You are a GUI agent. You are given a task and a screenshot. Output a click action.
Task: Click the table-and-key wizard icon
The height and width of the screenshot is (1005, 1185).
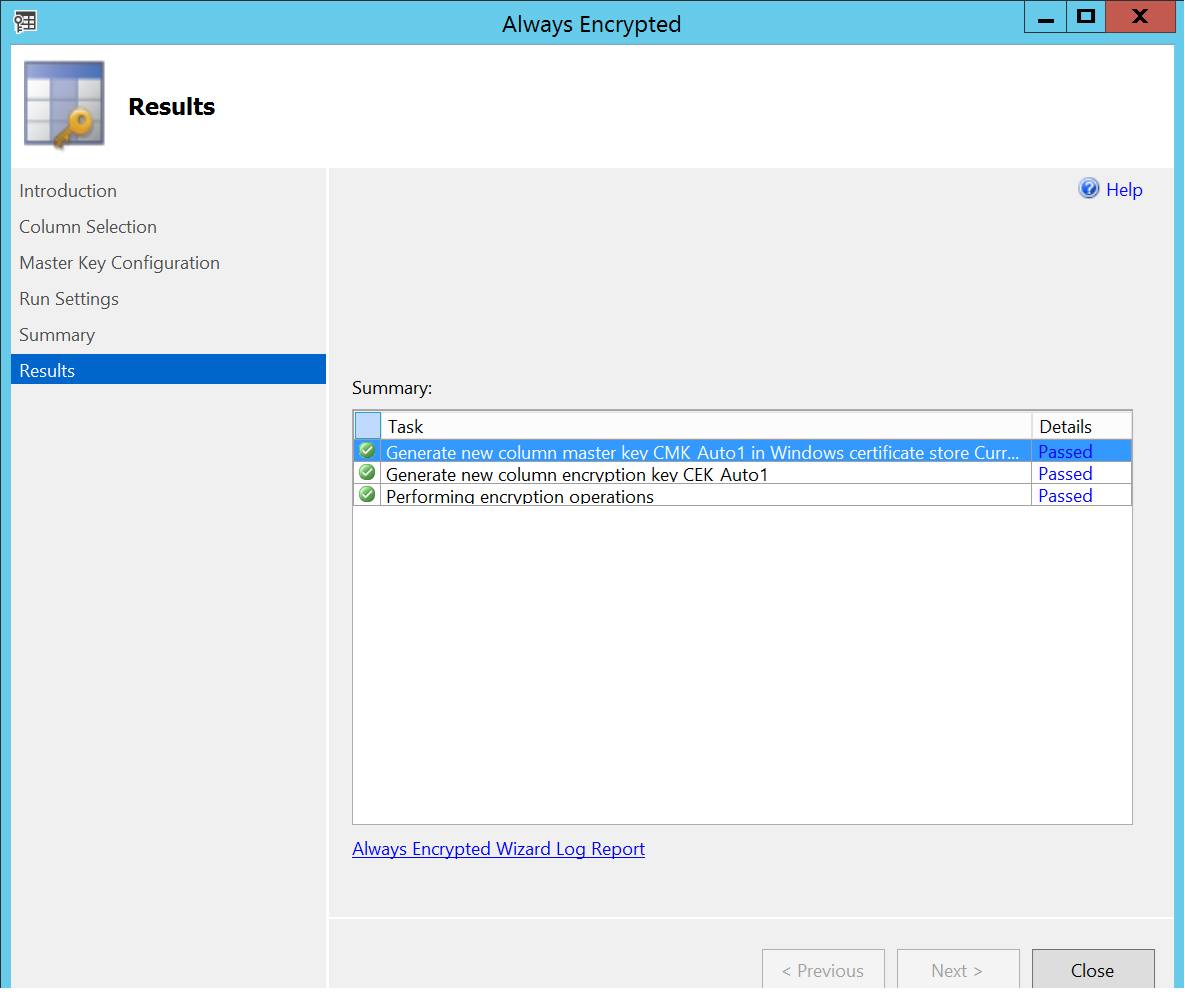click(x=64, y=104)
